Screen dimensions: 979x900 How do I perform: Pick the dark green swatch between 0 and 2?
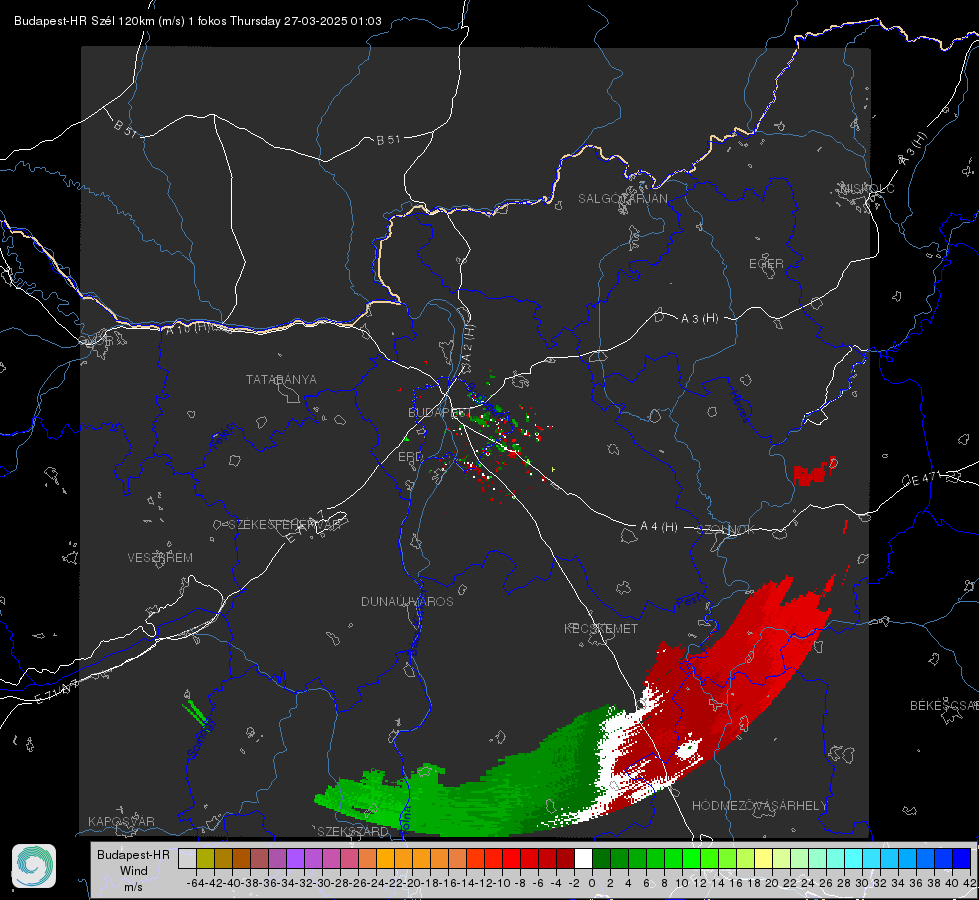(x=601, y=858)
